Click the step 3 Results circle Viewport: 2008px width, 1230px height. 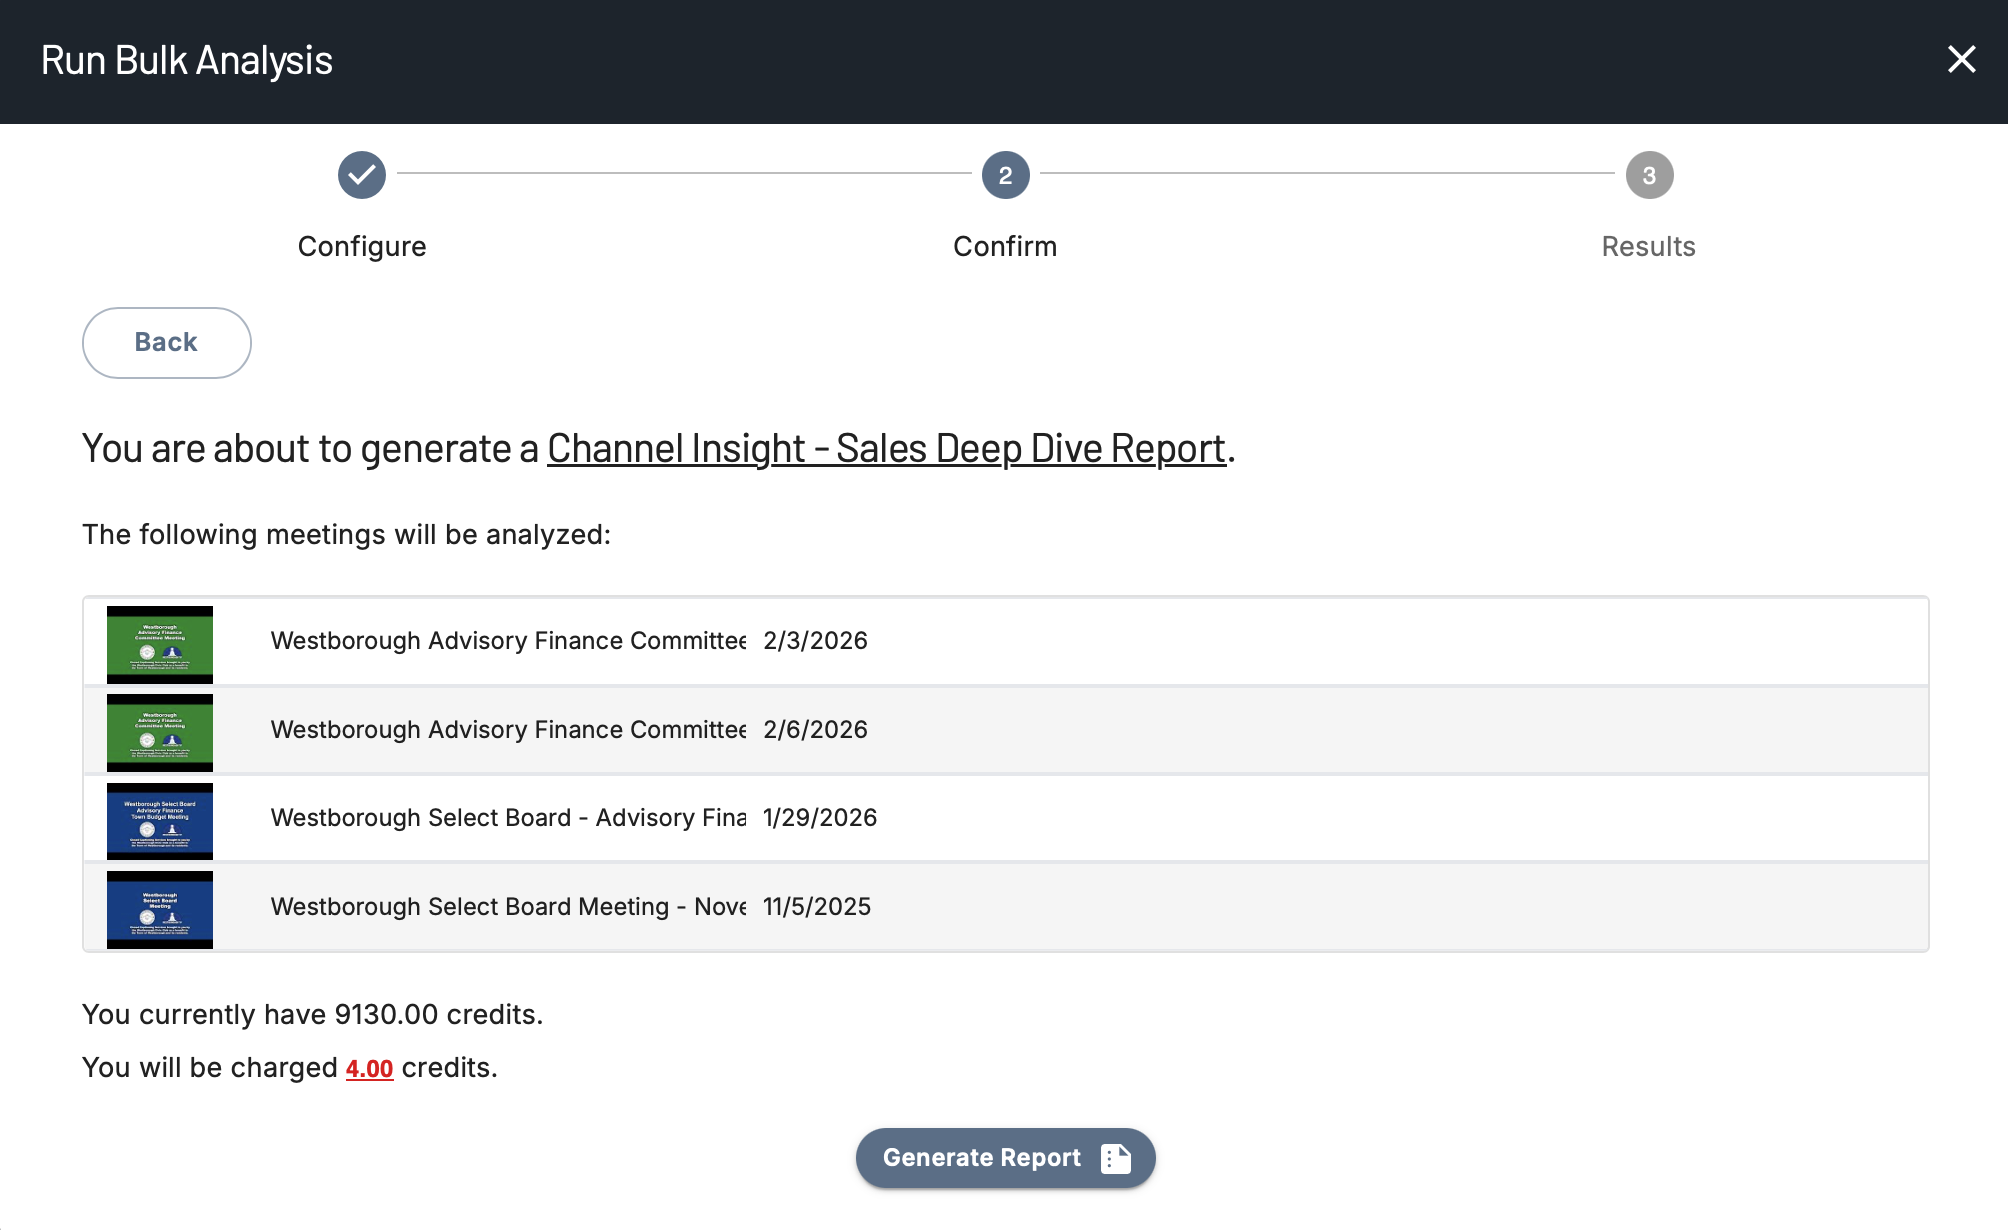pyautogui.click(x=1649, y=175)
